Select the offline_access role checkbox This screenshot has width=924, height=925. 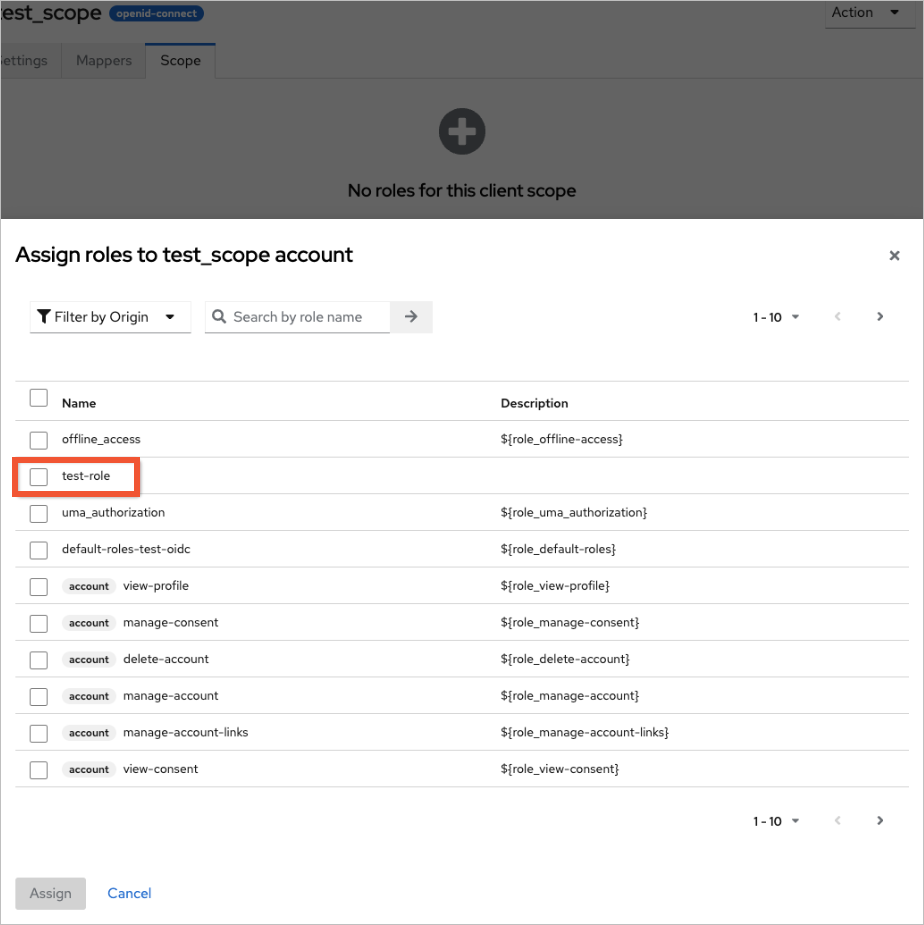(x=39, y=440)
